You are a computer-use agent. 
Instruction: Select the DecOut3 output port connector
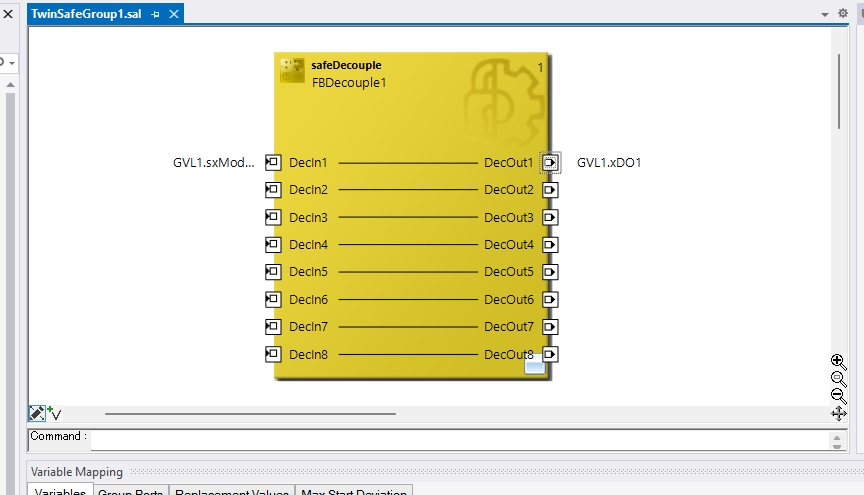coord(550,217)
